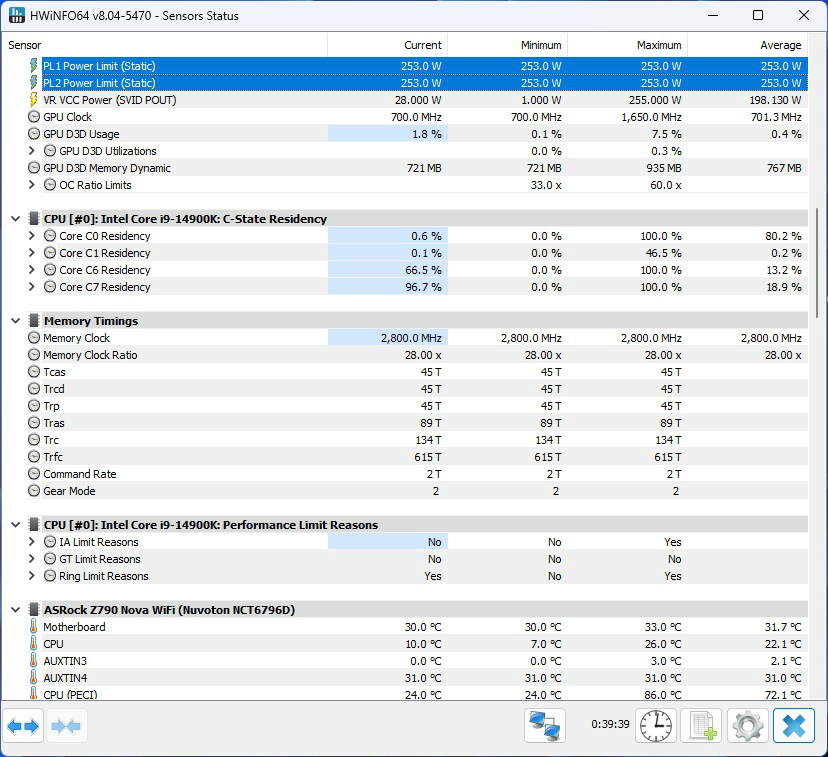Expand OC Ratio Limits entry
This screenshot has height=757, width=828.
click(32, 185)
